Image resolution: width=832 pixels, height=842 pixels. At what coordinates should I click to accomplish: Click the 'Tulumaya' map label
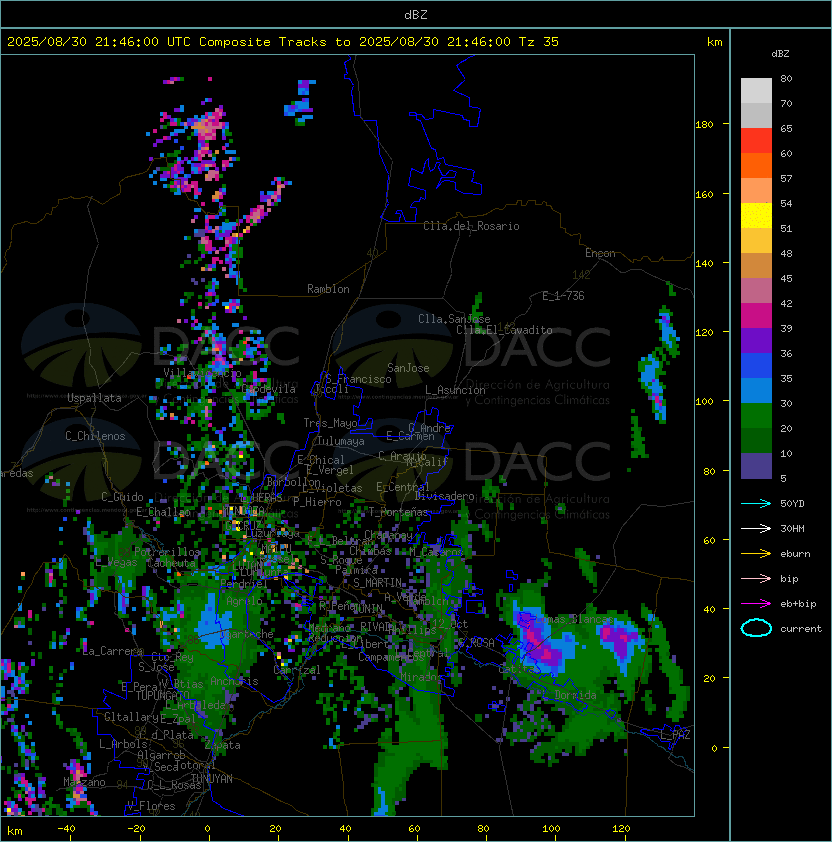click(x=341, y=441)
